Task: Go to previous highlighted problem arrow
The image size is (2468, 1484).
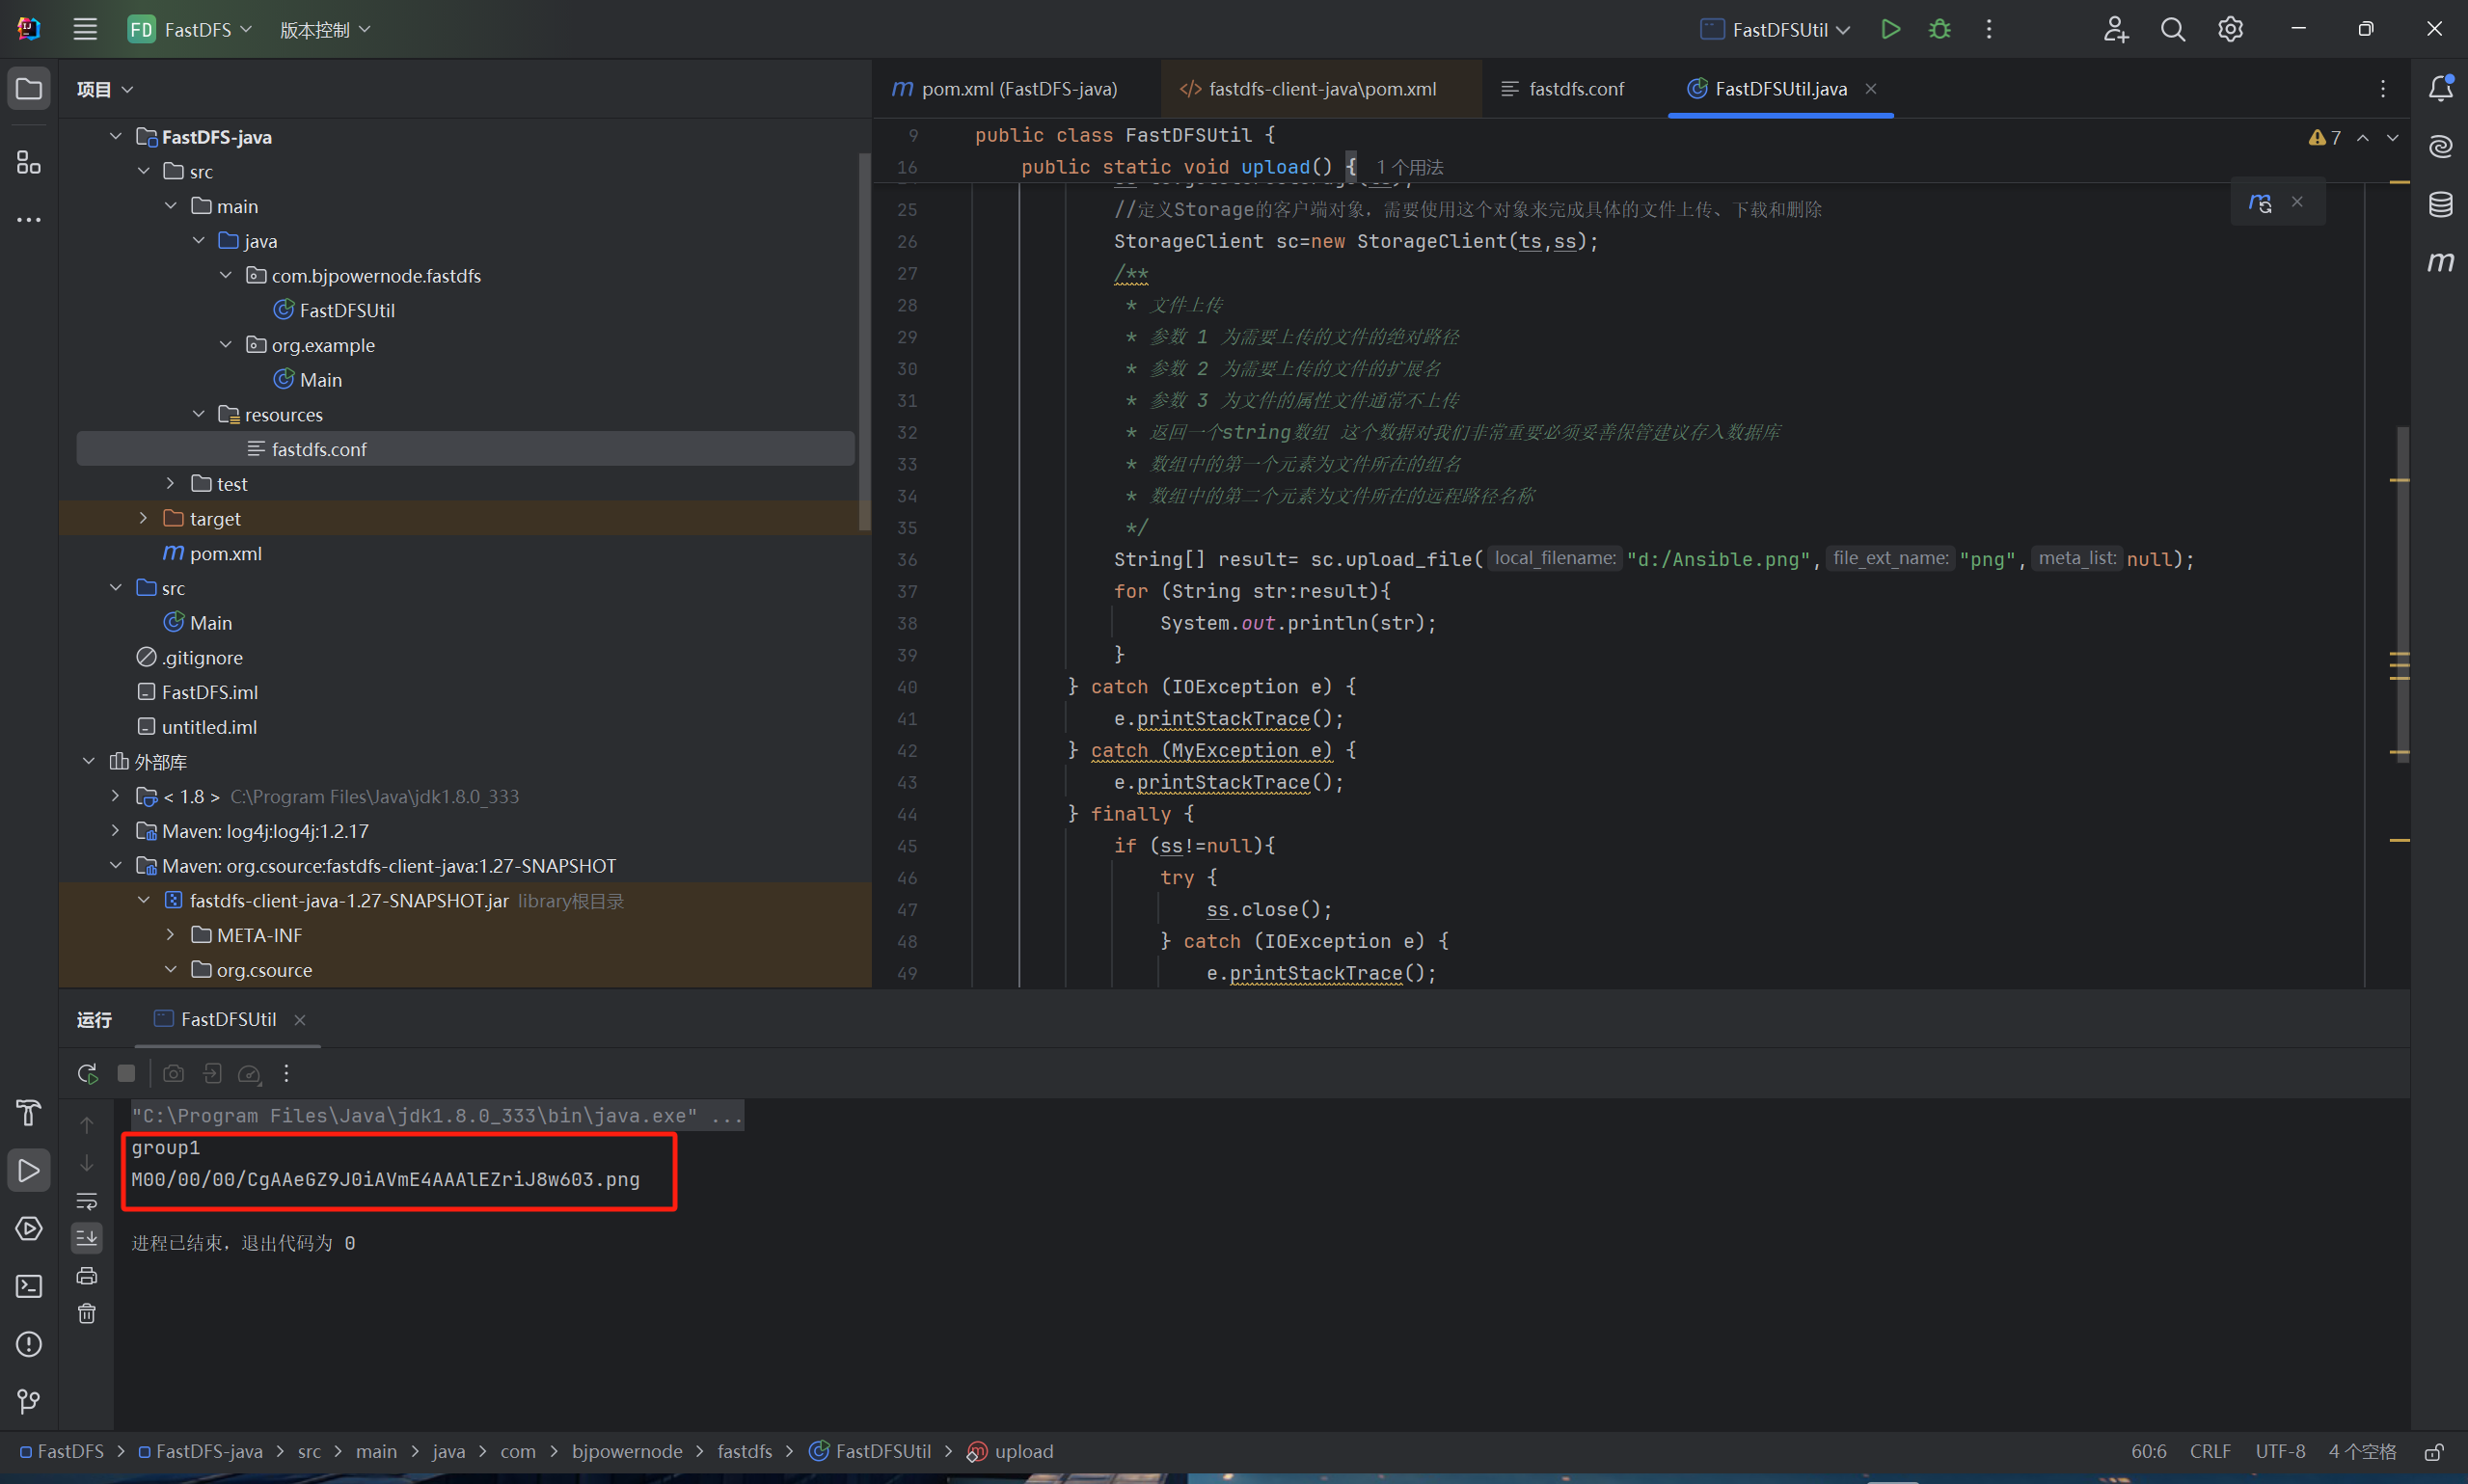Action: coord(2363,137)
